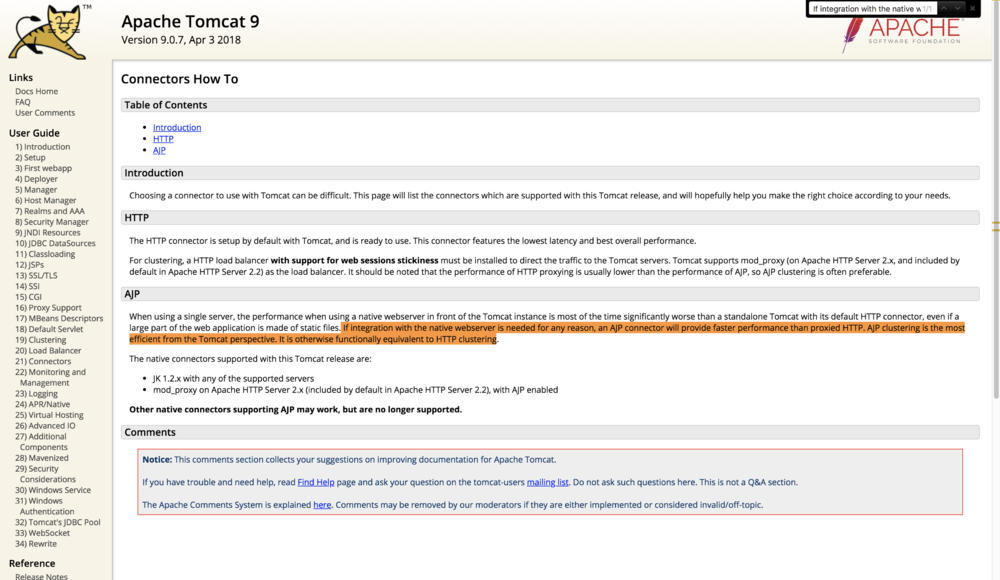This screenshot has height=580, width=1000.
Task: Open user guide 2) Setup
Action: point(31,158)
